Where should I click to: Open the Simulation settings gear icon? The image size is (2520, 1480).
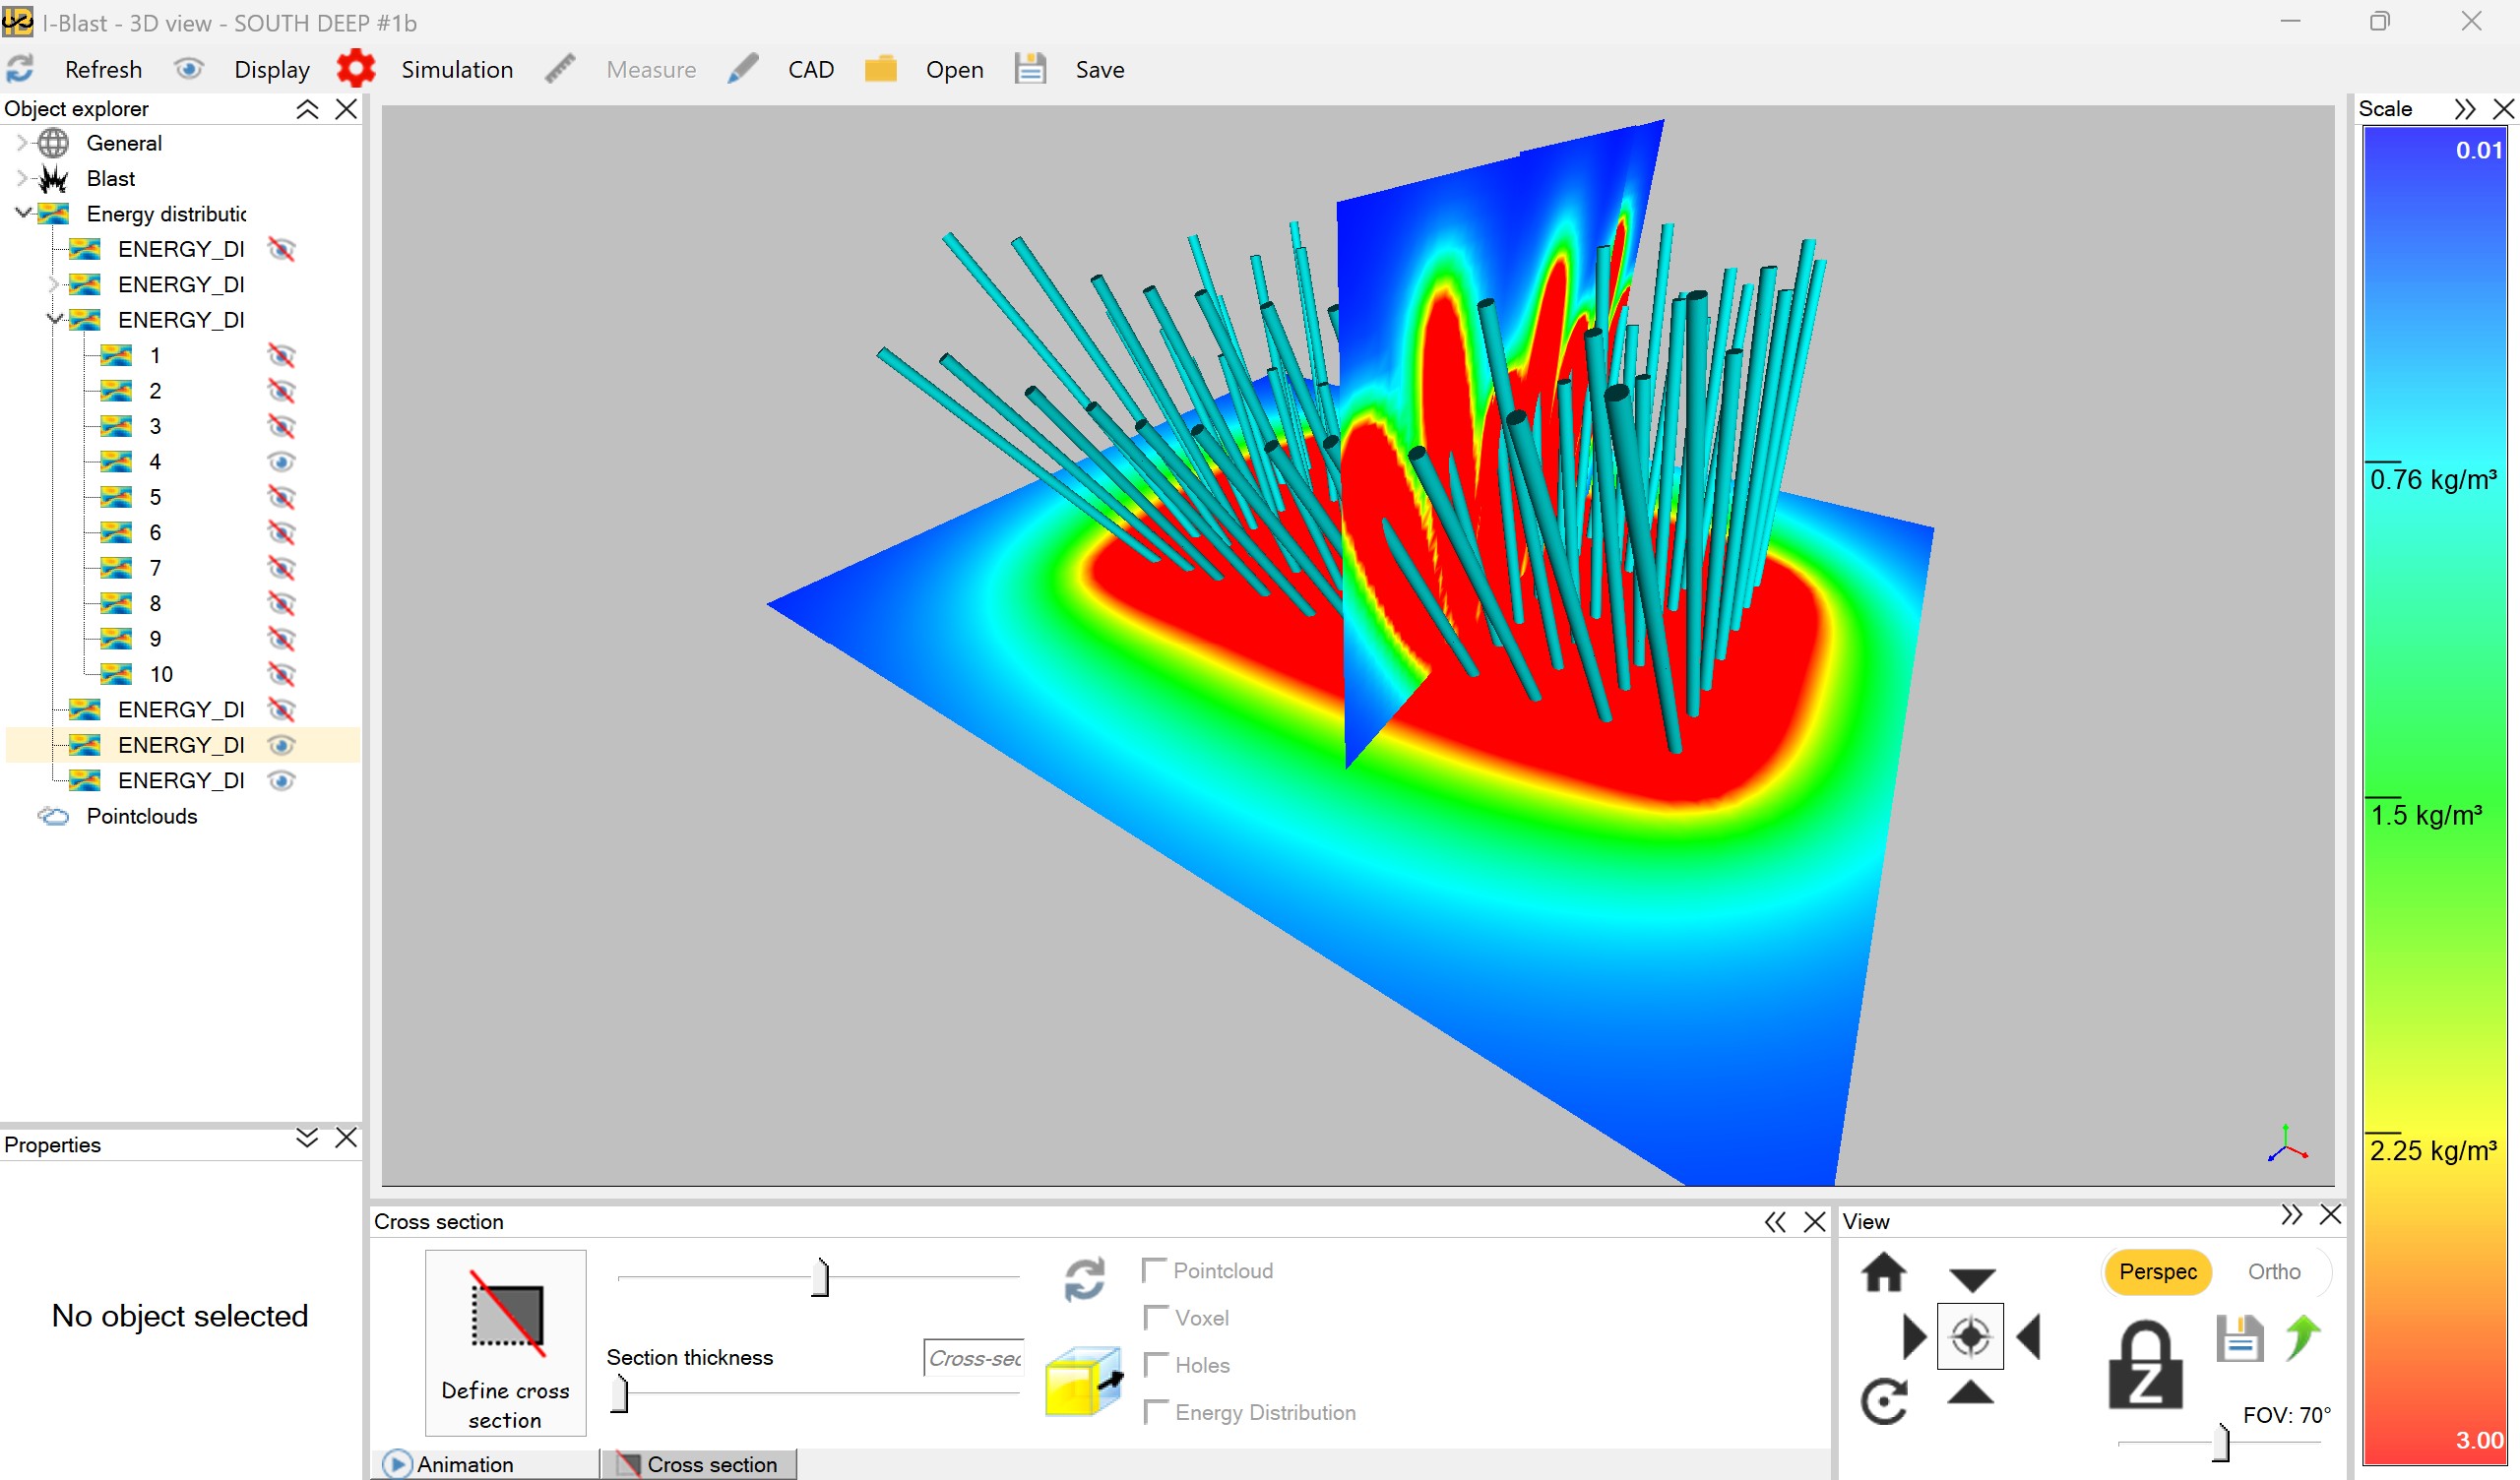coord(356,67)
